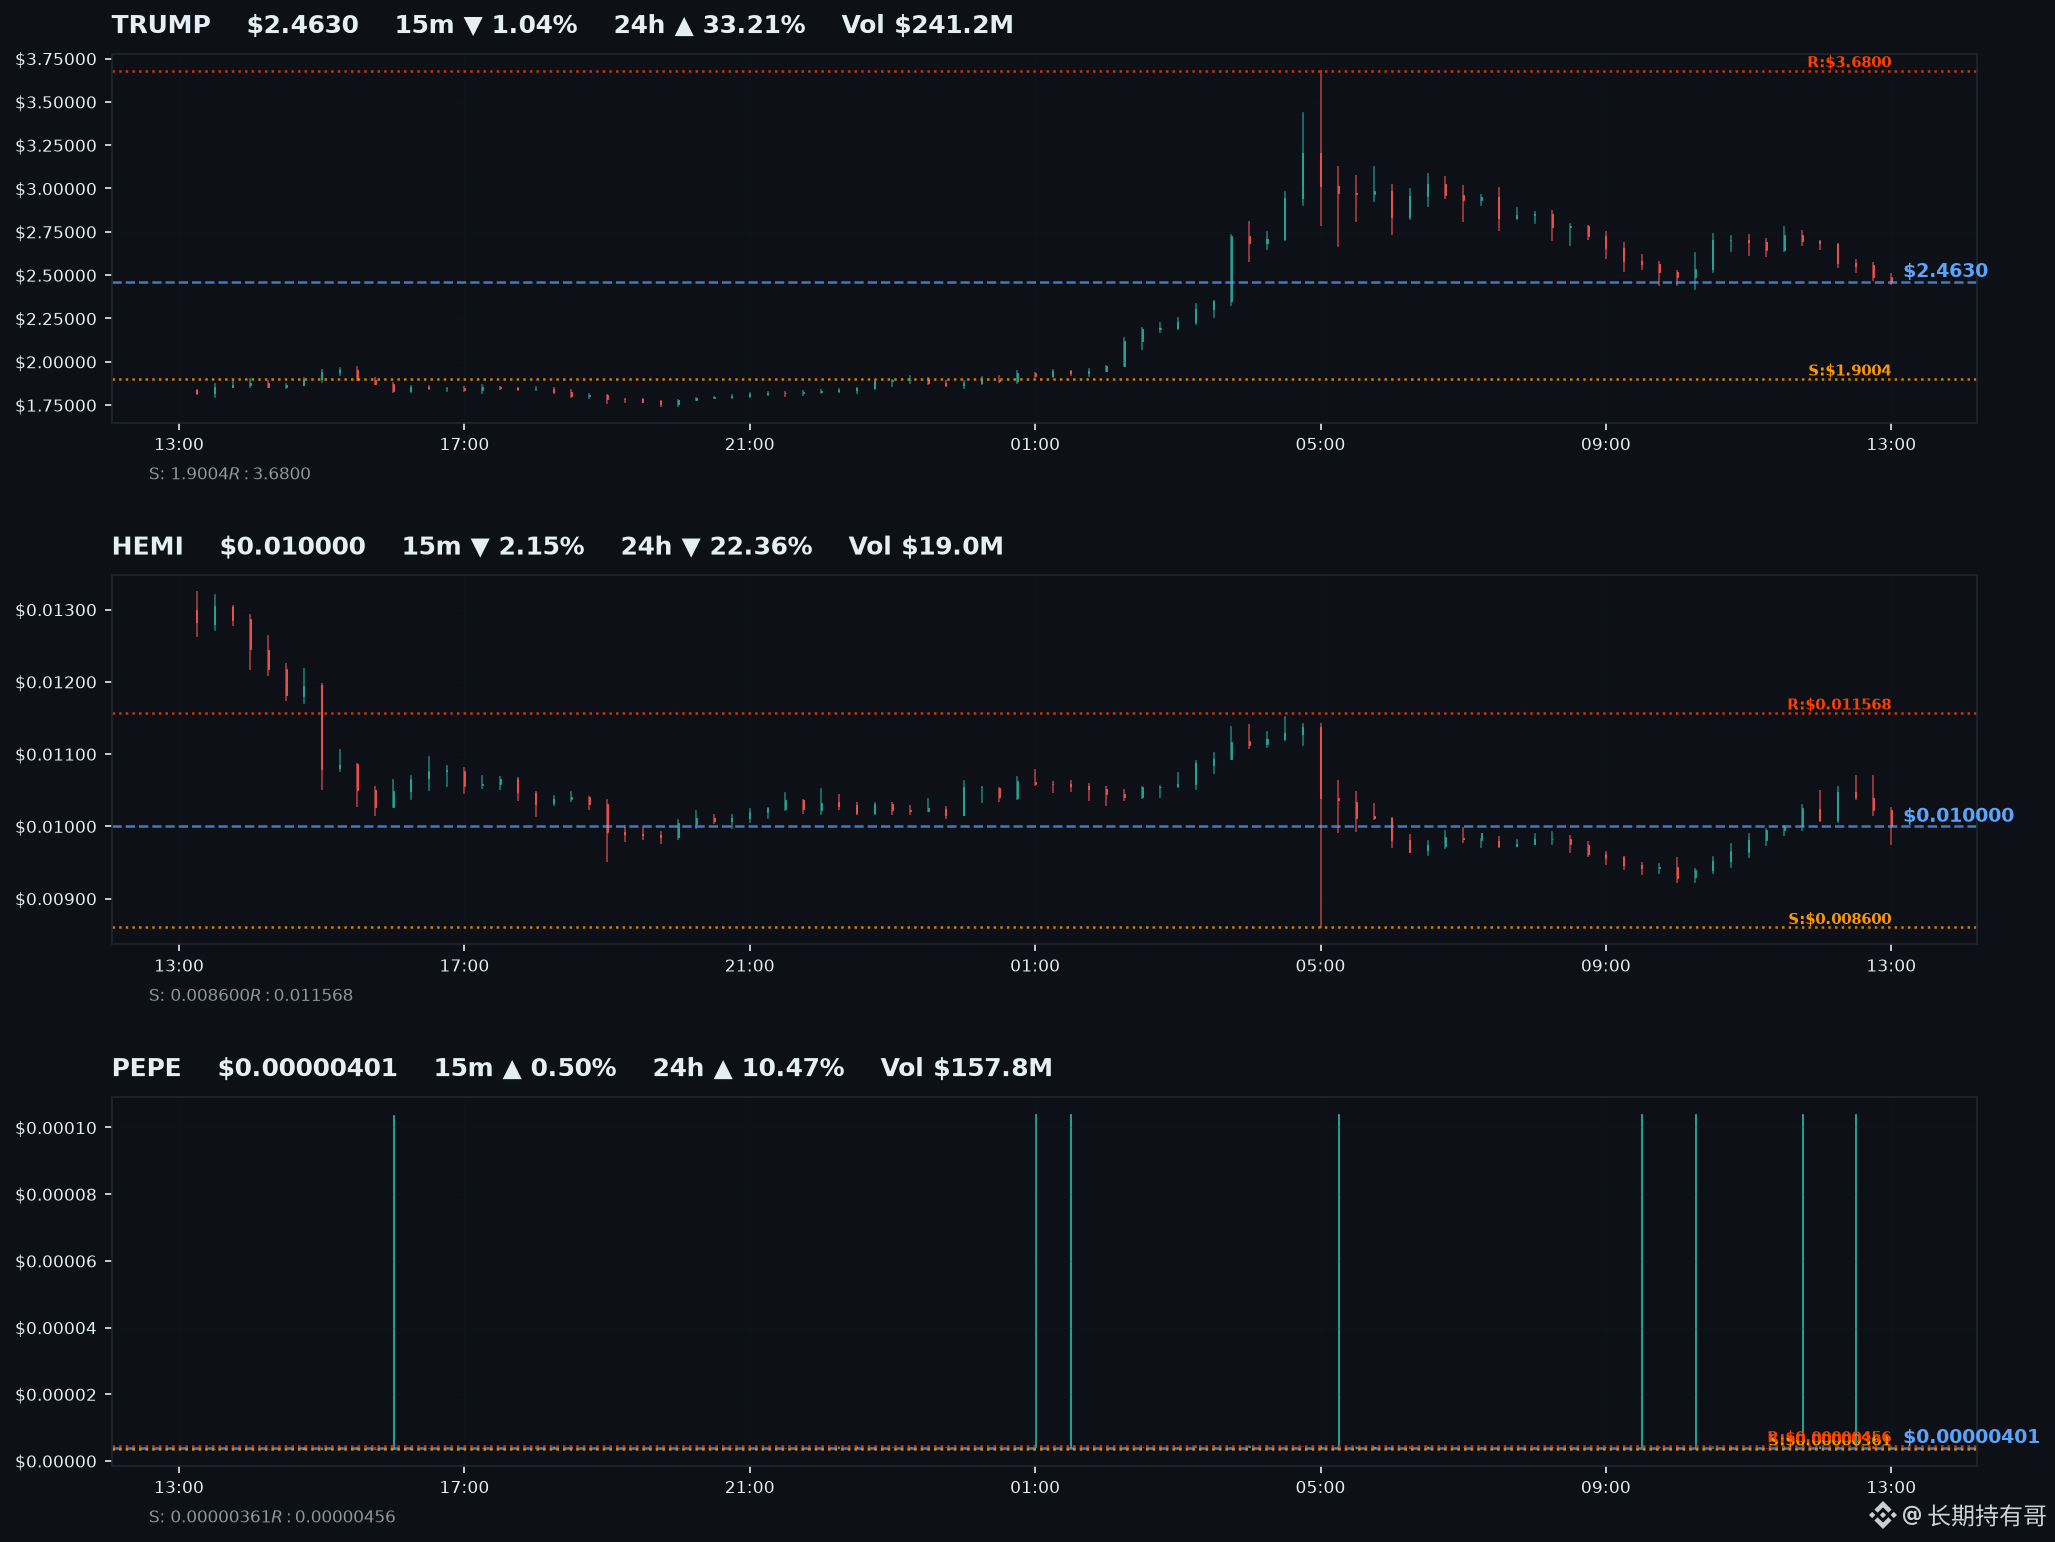Click 09:00 on the TRUMP time axis
This screenshot has height=1542, width=2055.
pyautogui.click(x=1605, y=445)
